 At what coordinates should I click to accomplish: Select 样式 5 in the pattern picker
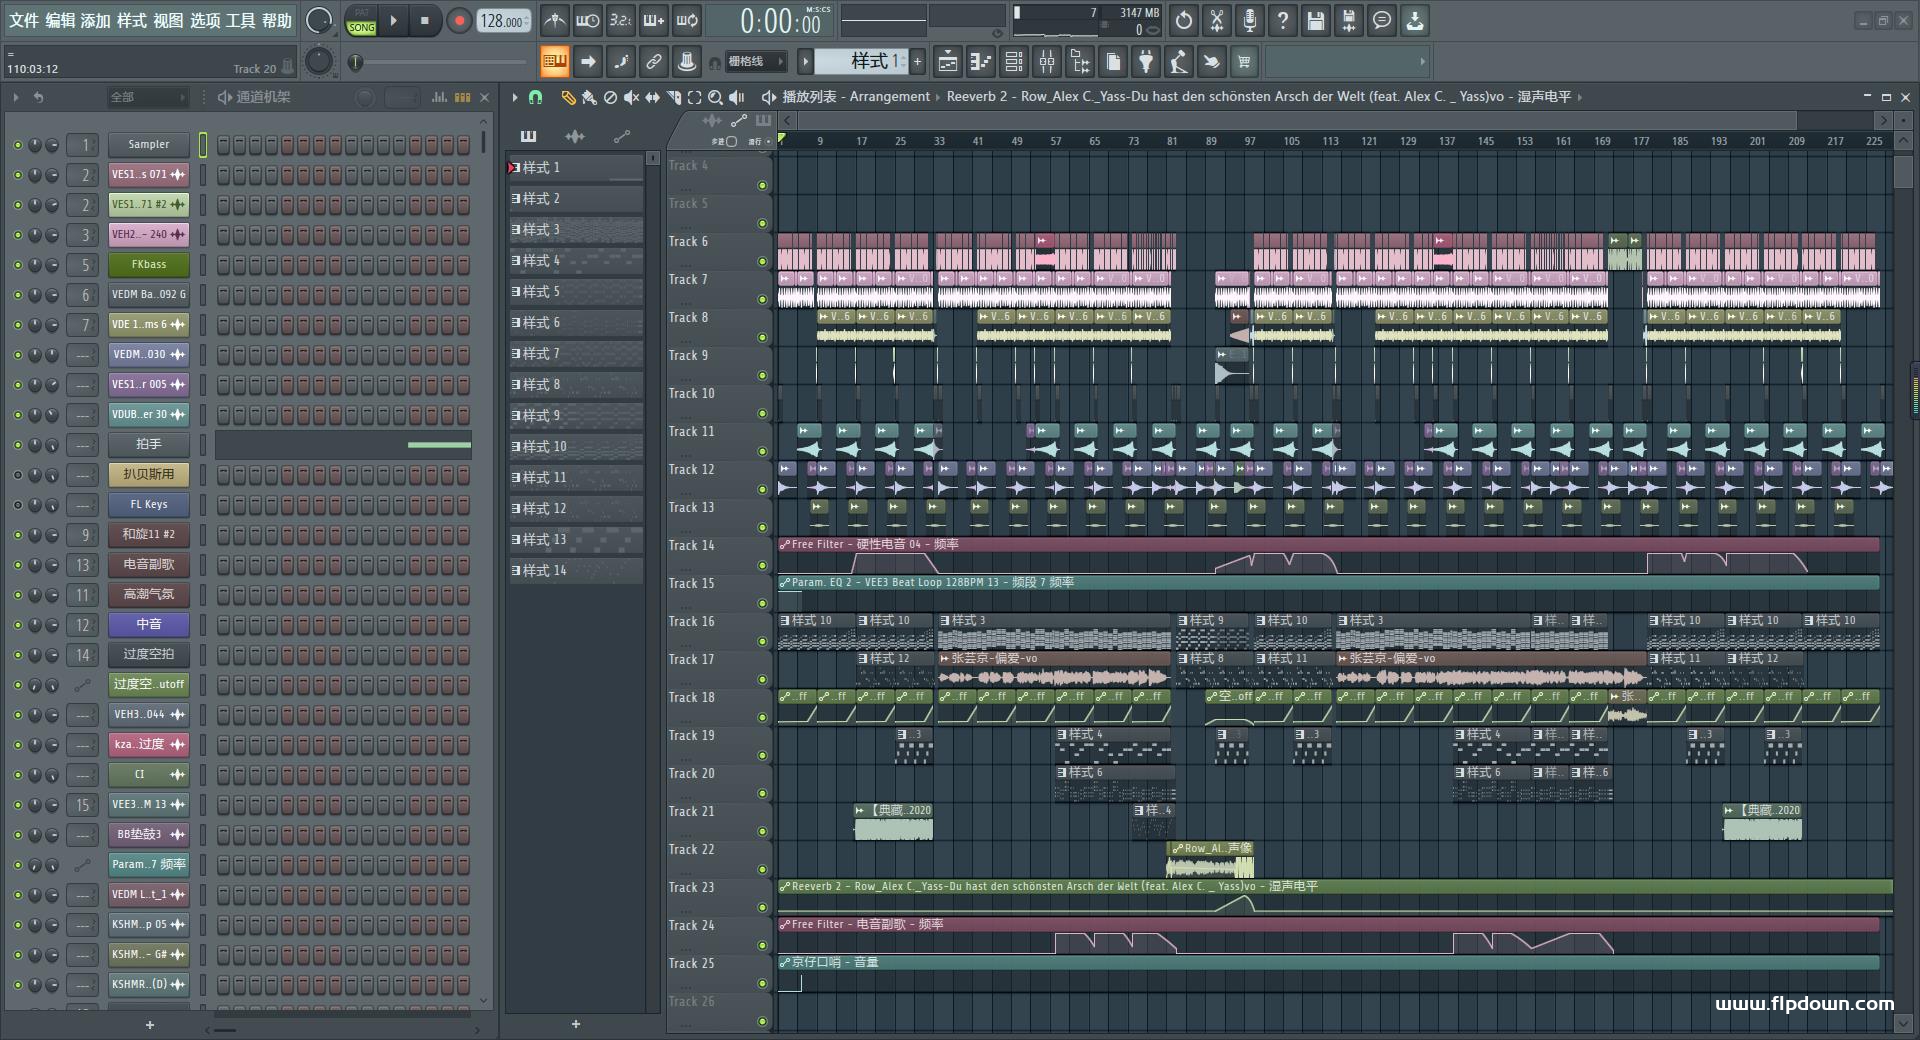(x=576, y=292)
